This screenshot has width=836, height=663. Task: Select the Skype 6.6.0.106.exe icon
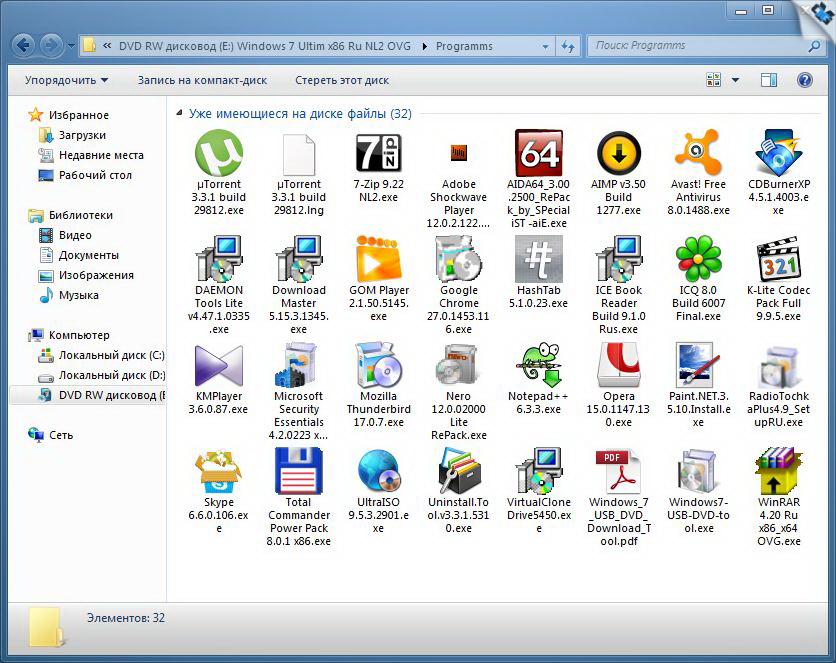click(219, 472)
